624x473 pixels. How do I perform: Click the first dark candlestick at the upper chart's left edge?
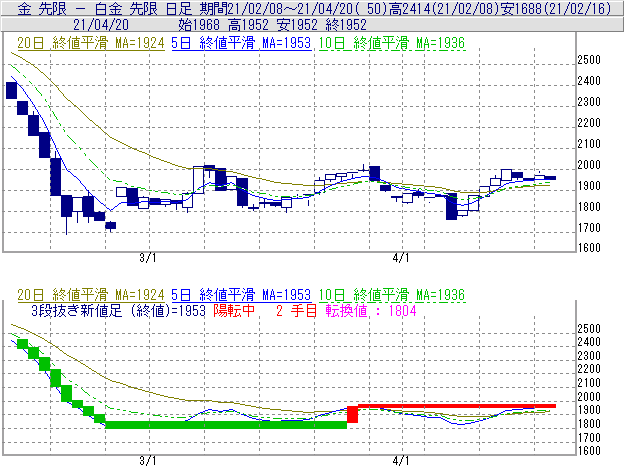tap(12, 90)
